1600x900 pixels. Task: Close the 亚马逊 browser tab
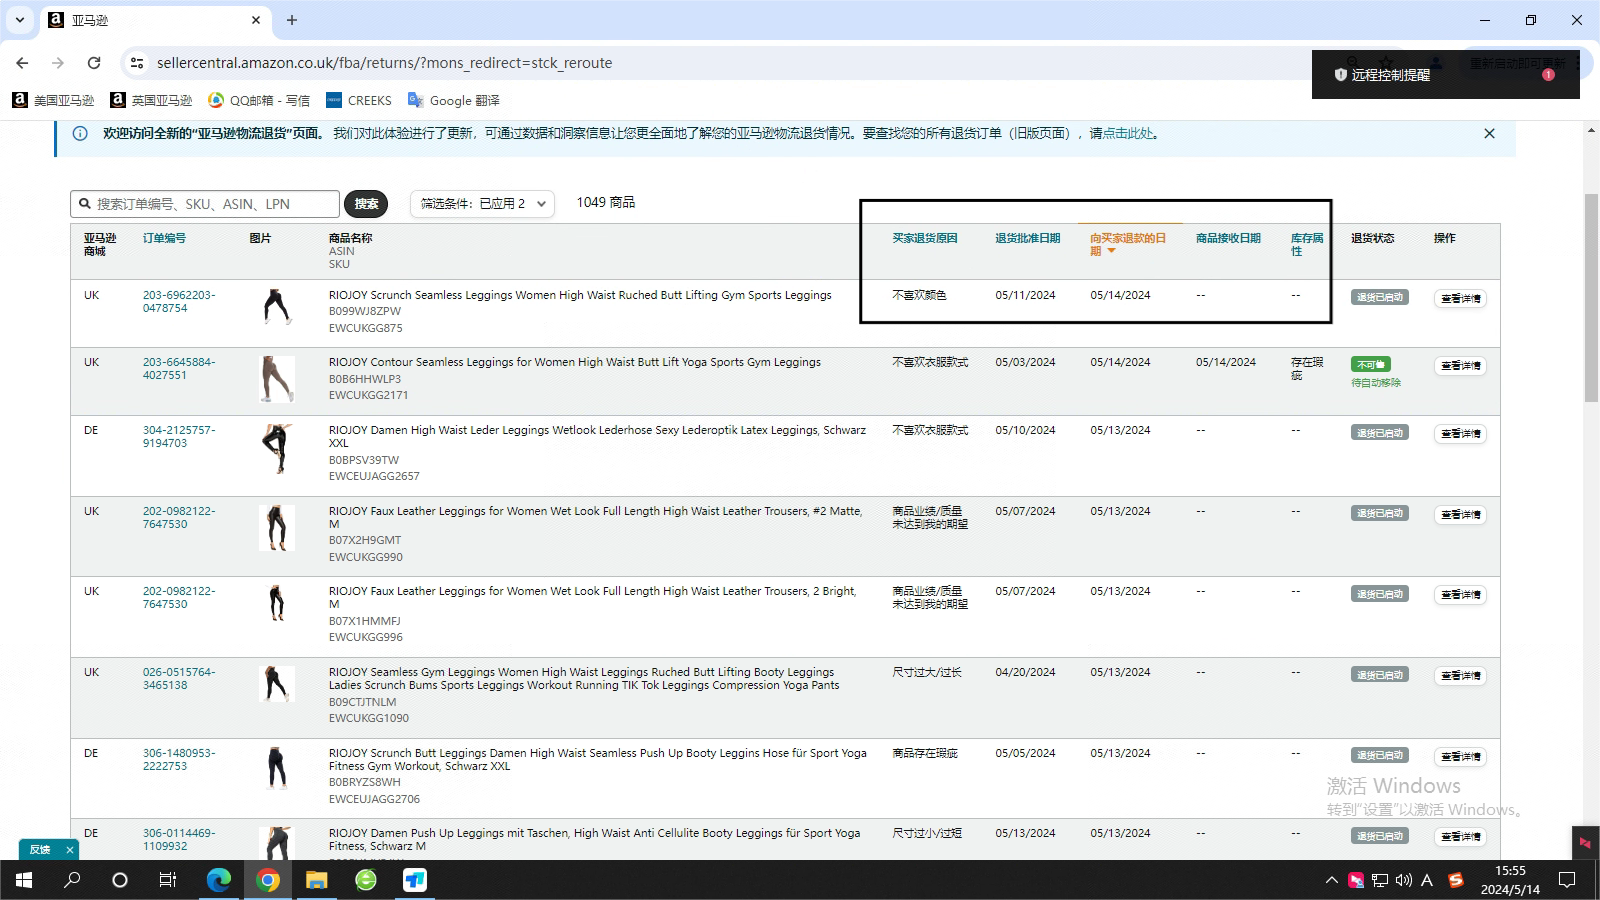click(x=256, y=20)
